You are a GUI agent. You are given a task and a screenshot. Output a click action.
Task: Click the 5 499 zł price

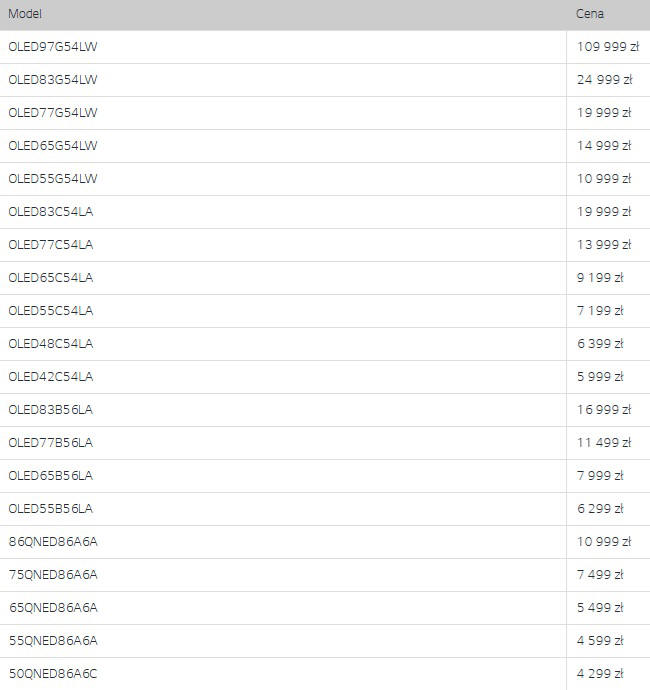coord(600,608)
